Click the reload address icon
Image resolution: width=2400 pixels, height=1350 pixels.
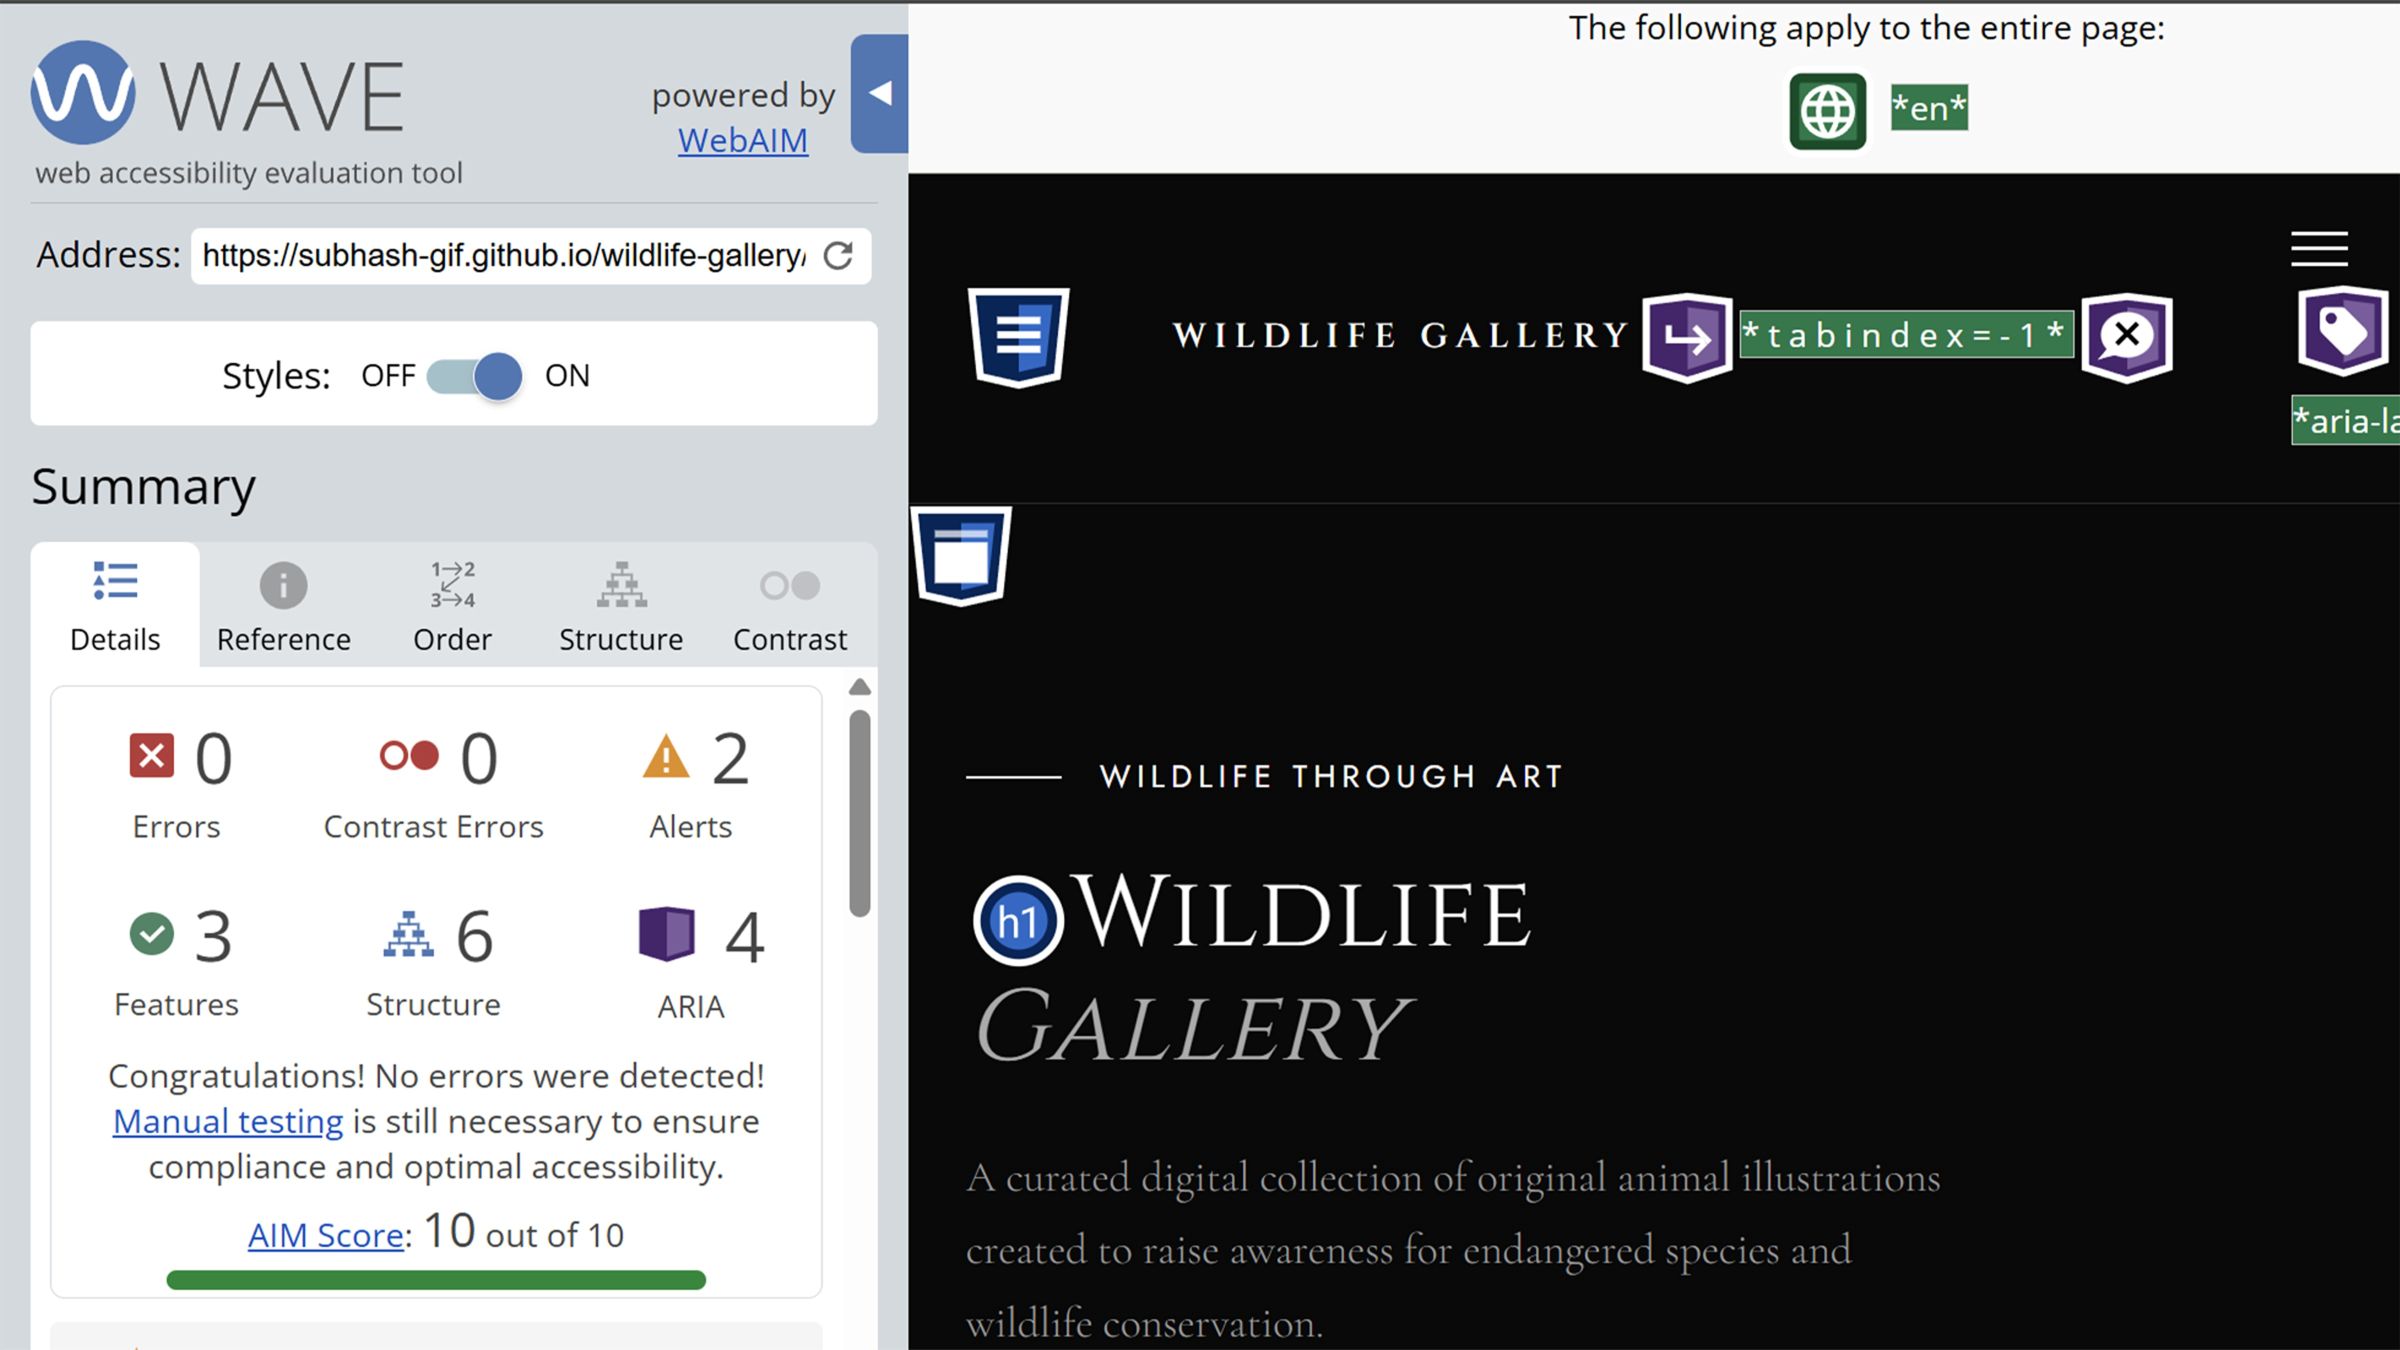click(x=838, y=256)
